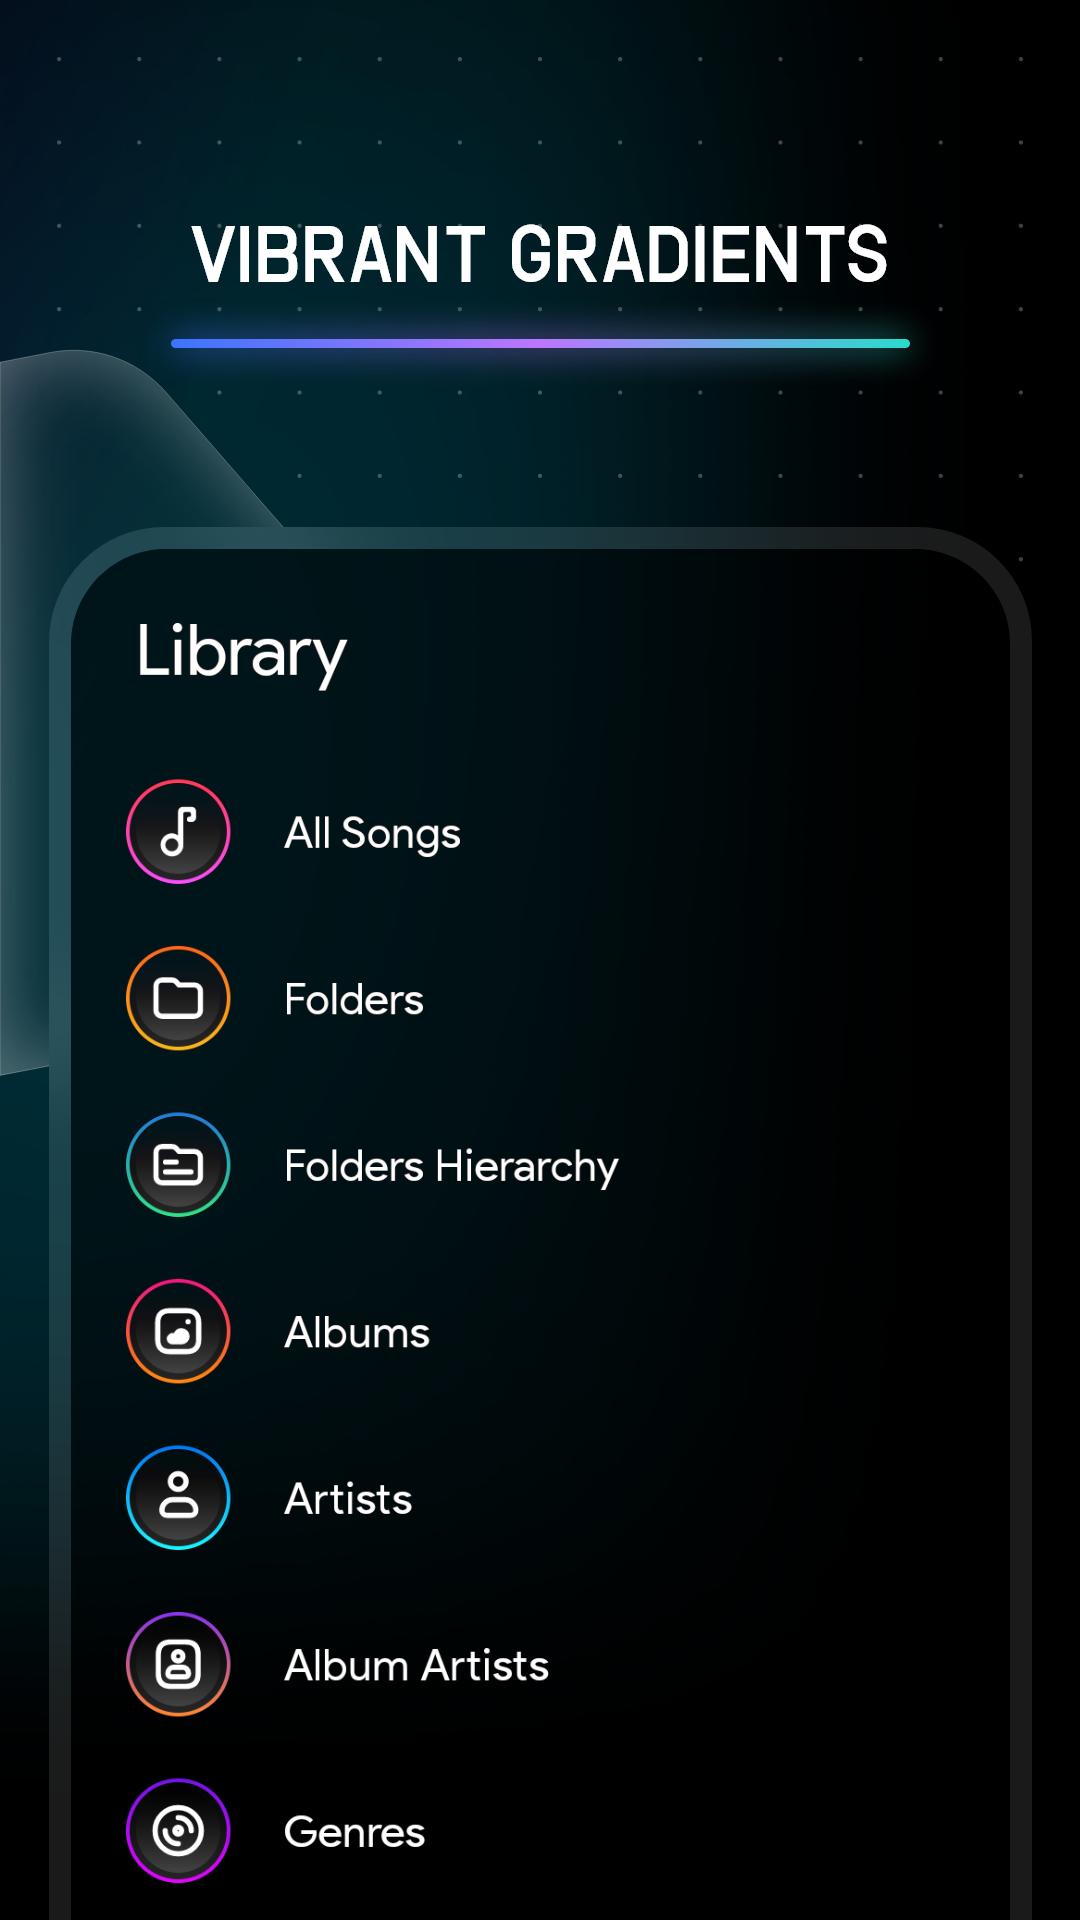Viewport: 1080px width, 1920px height.
Task: Select the Folders Hierarchy icon
Action: [x=178, y=1165]
